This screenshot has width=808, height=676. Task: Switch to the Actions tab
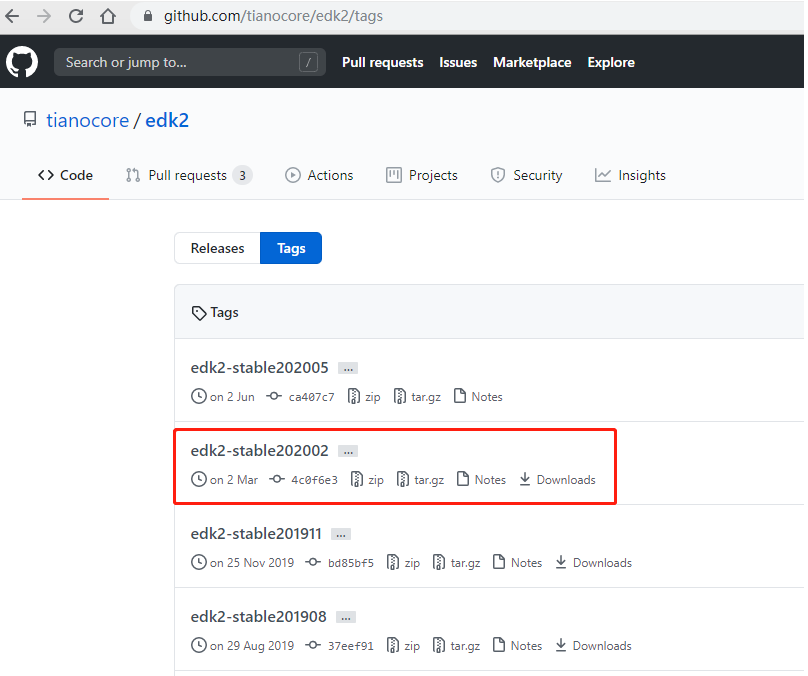click(x=319, y=175)
